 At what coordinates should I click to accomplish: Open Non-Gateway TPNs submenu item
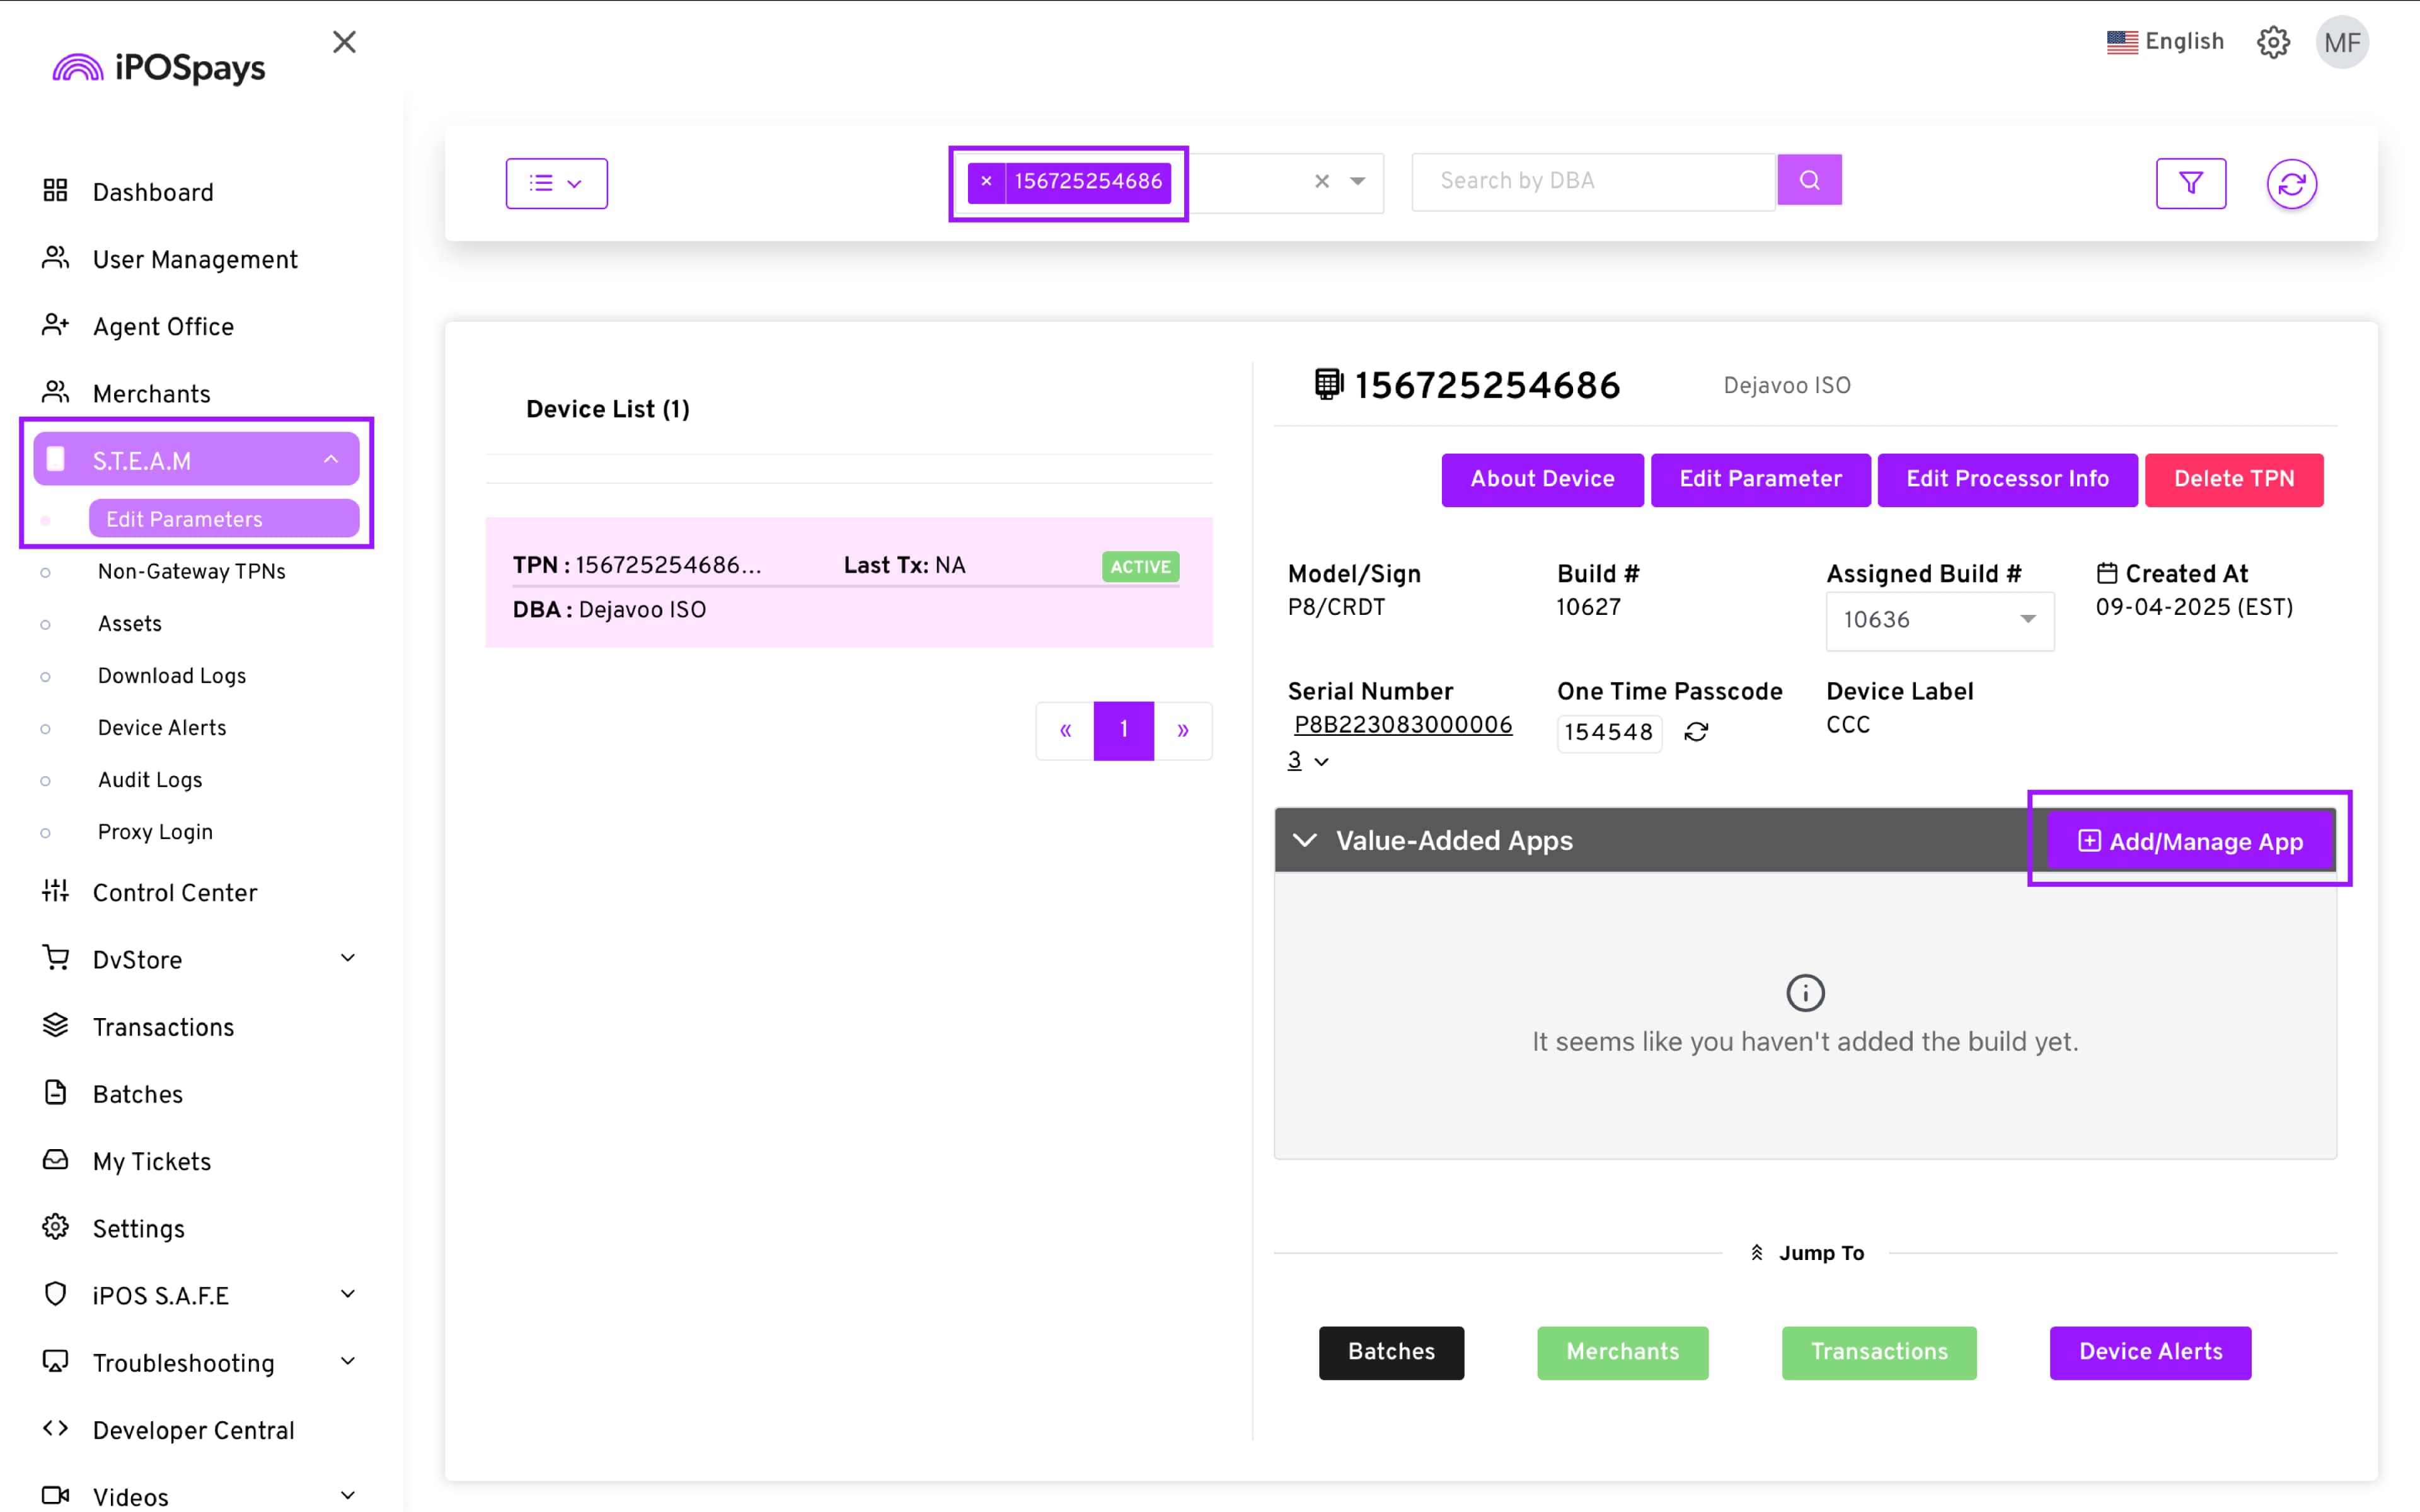(x=191, y=571)
